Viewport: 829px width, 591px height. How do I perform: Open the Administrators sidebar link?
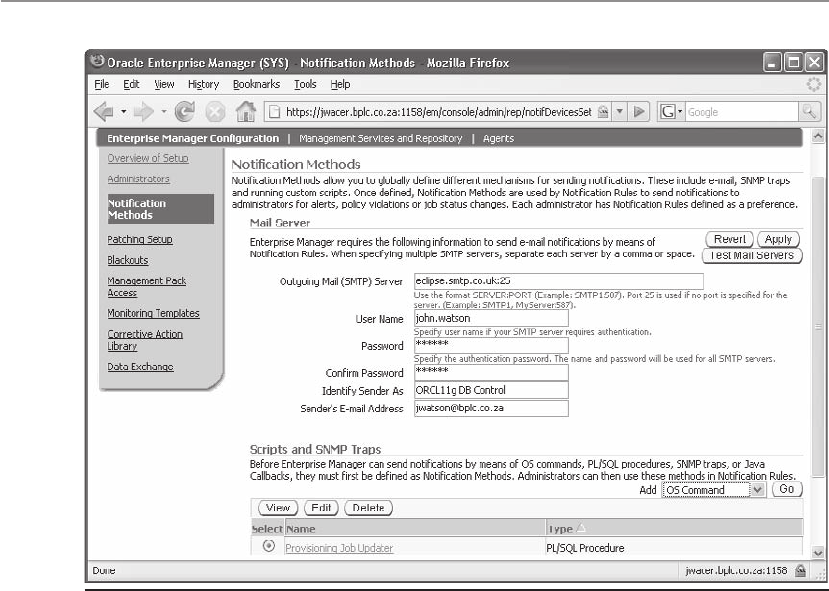tap(139, 179)
